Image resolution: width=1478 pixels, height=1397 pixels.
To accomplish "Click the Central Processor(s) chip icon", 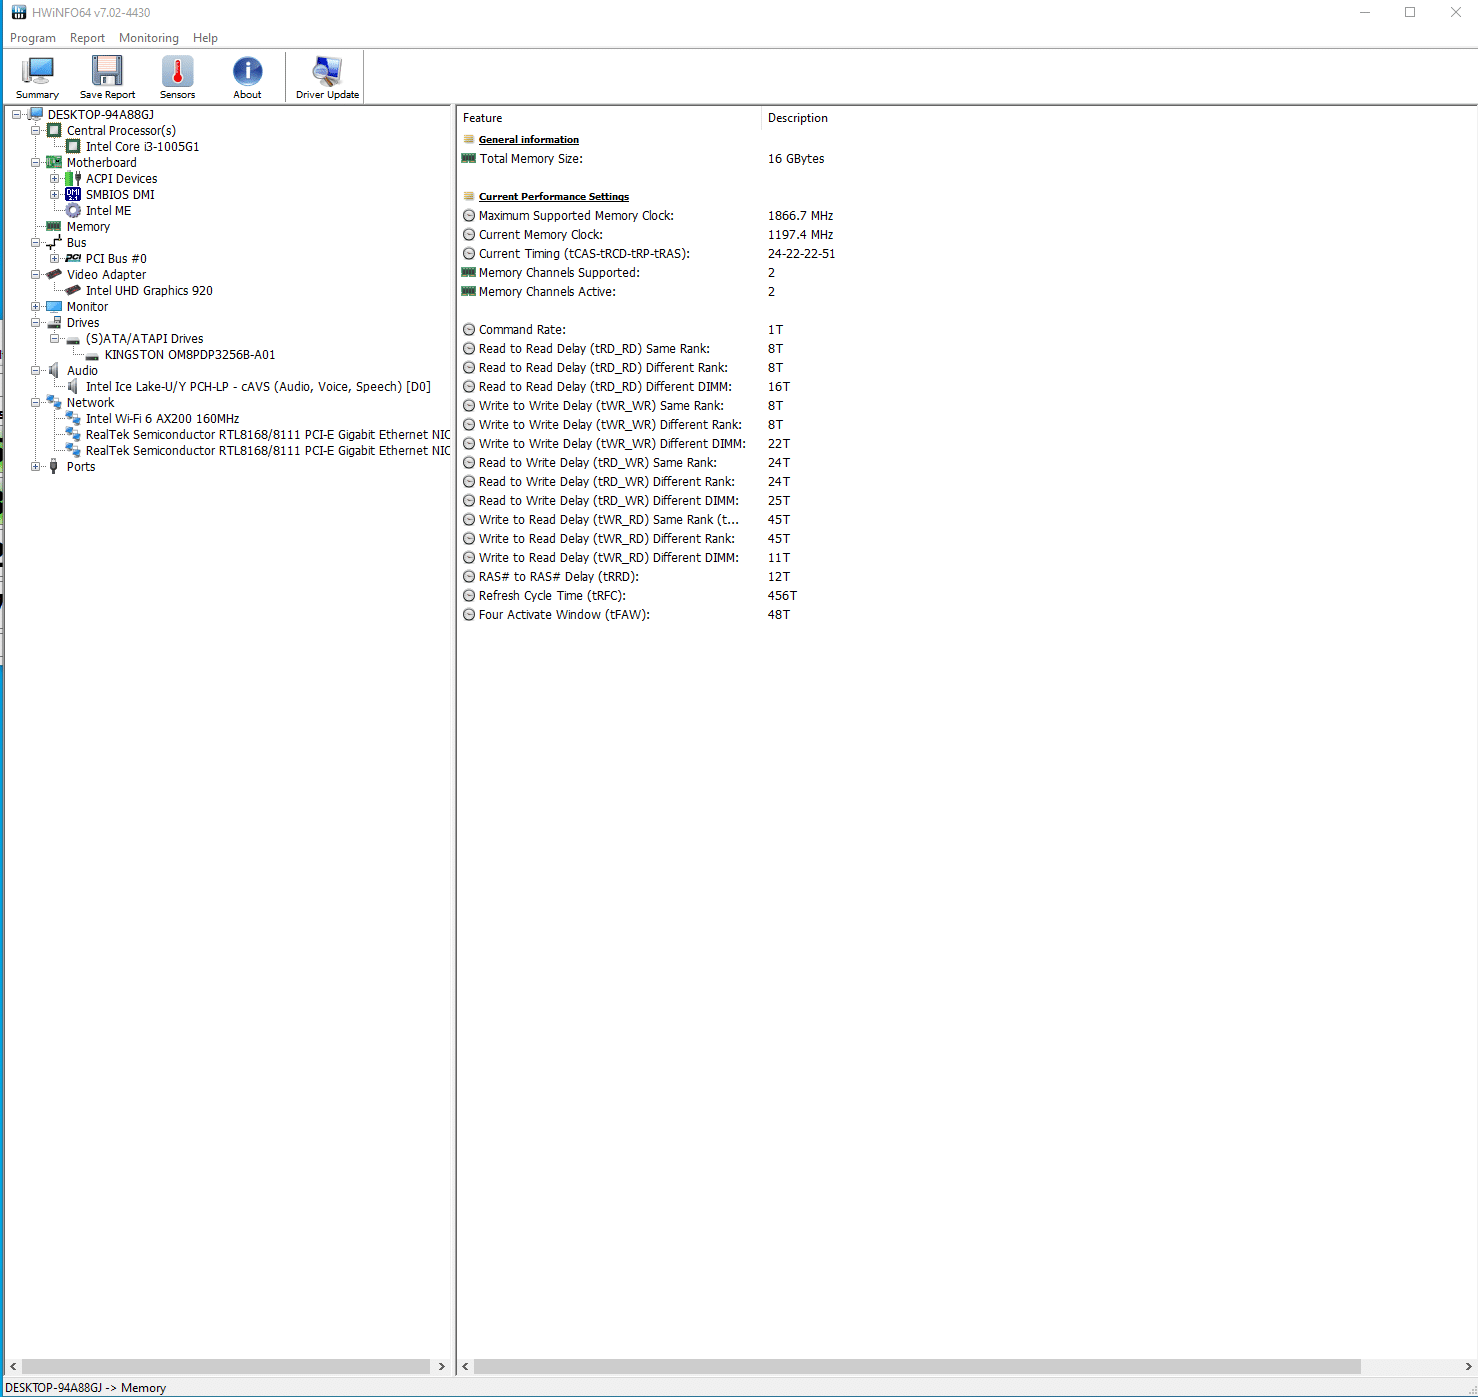I will click(54, 130).
